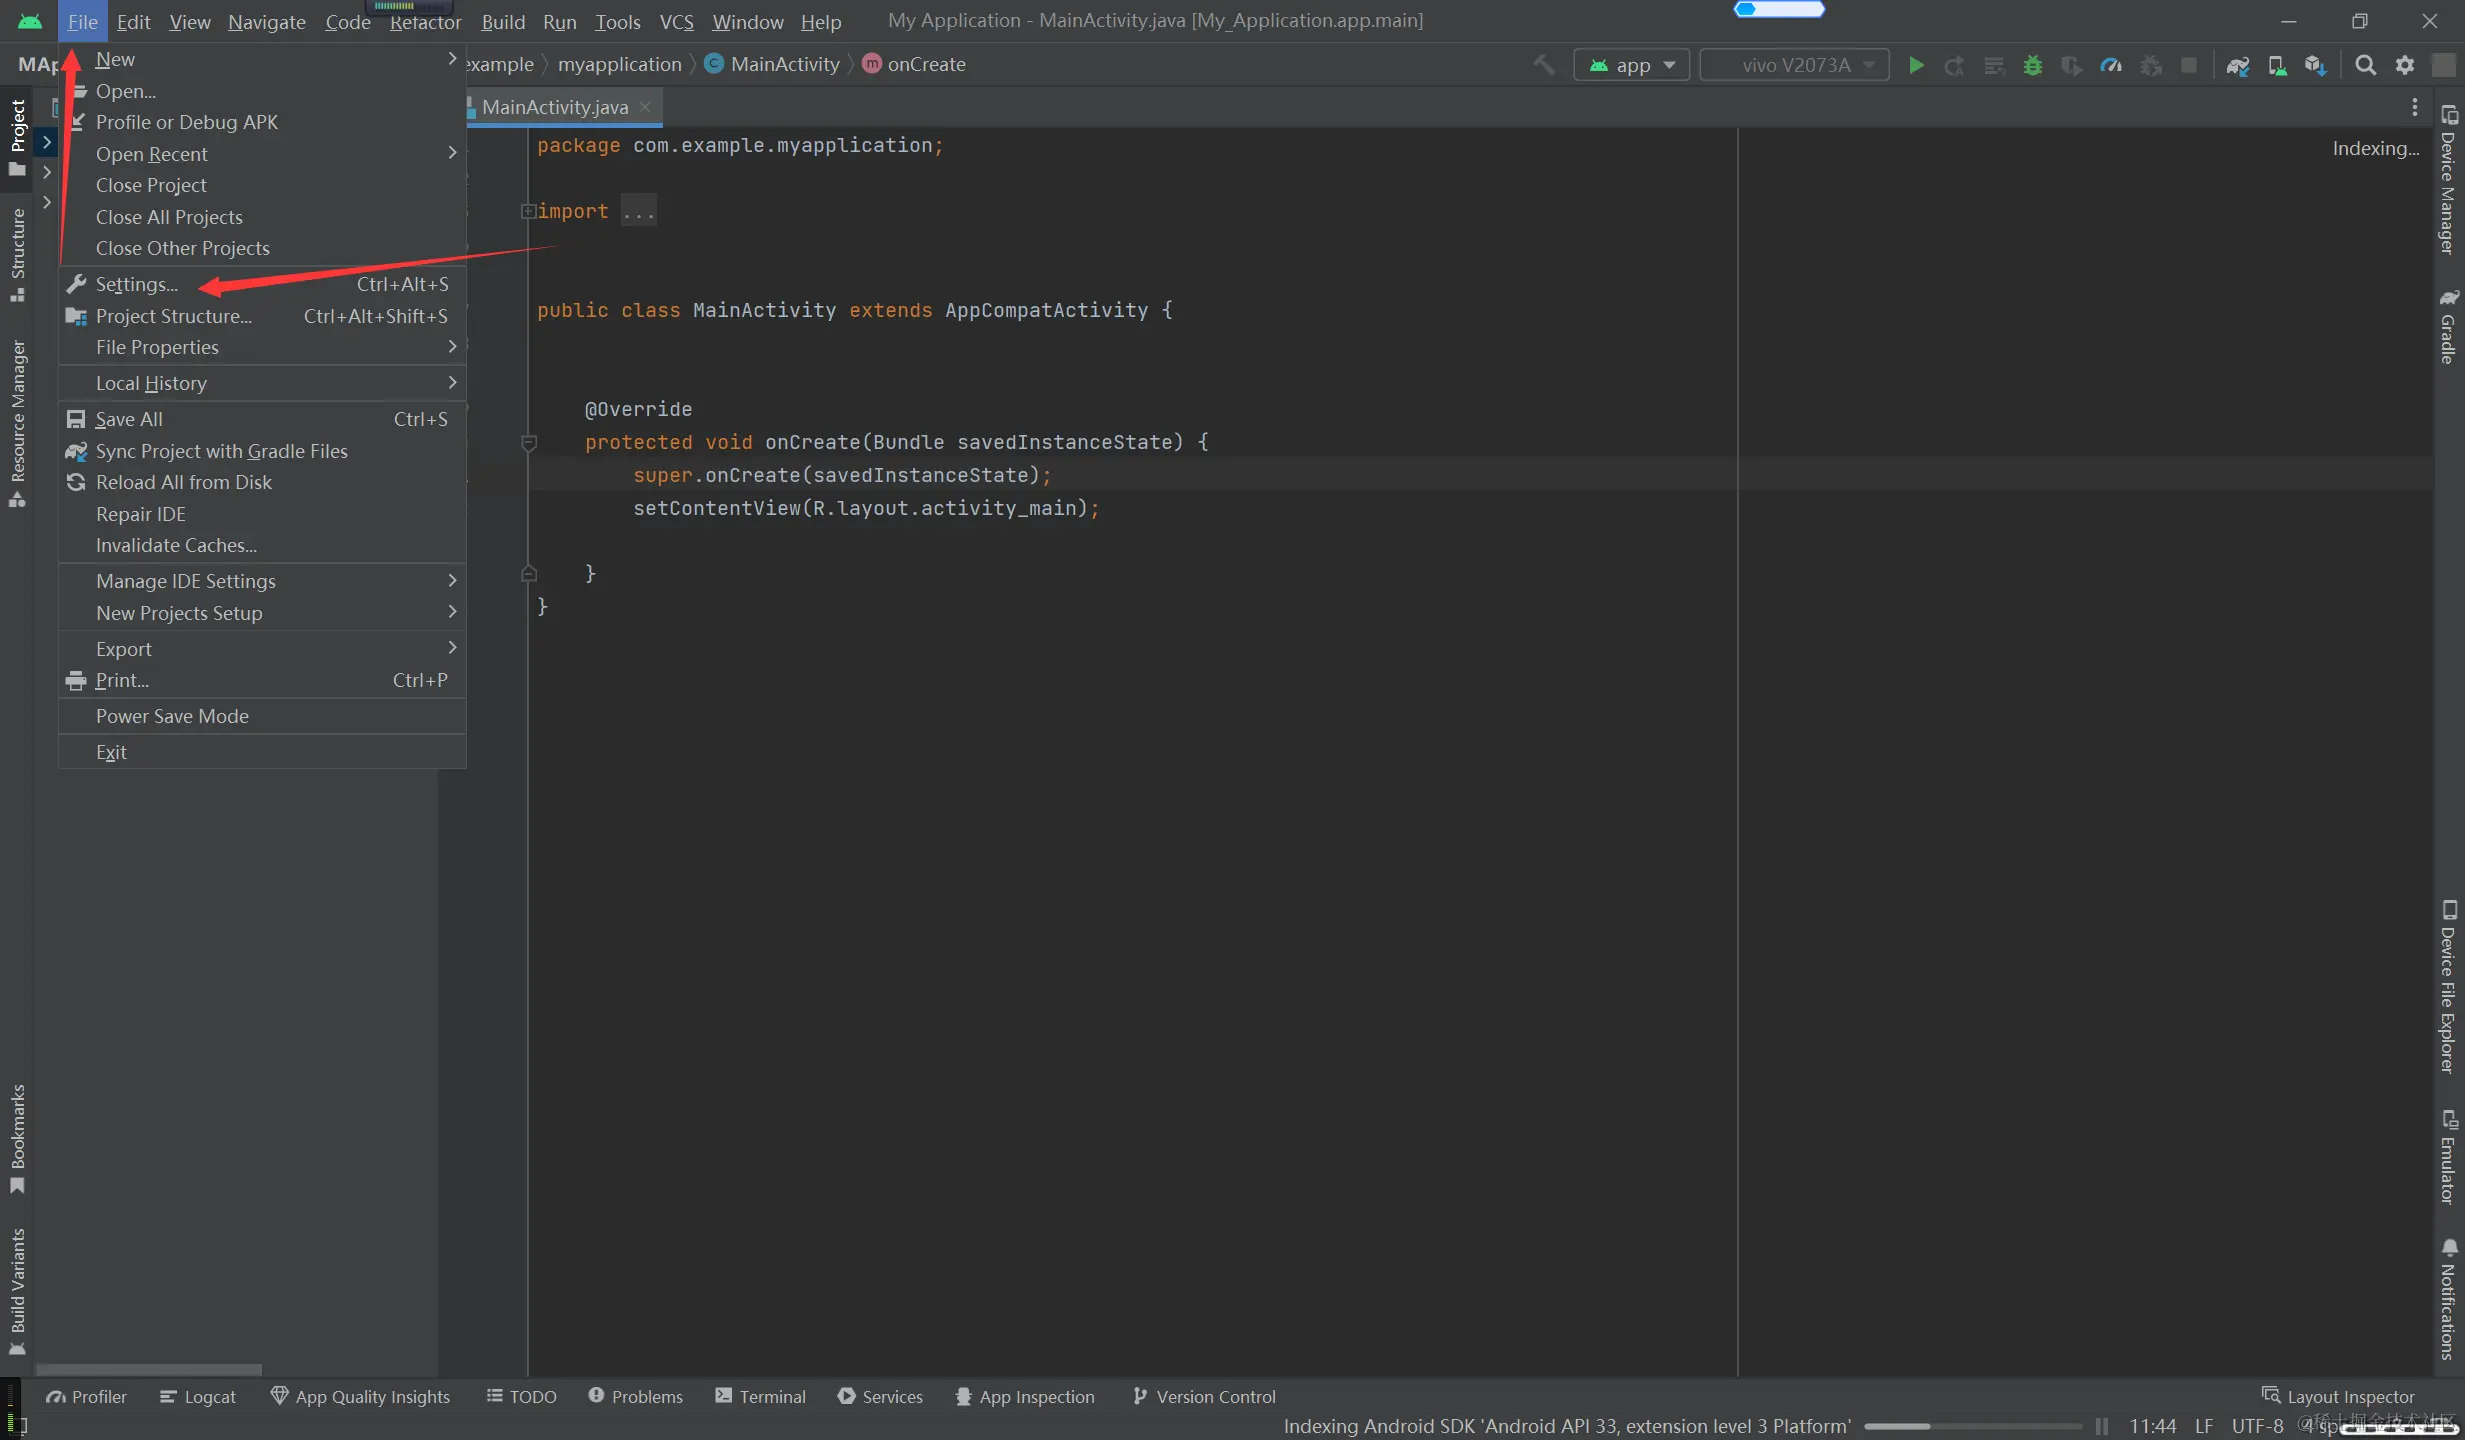Screen dimensions: 2465x1440
Task: Click the UTF-8 encoding status entry
Action: (2257, 1426)
